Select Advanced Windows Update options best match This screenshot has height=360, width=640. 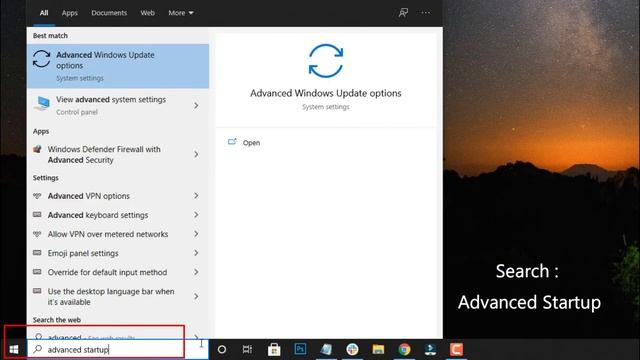(x=118, y=66)
